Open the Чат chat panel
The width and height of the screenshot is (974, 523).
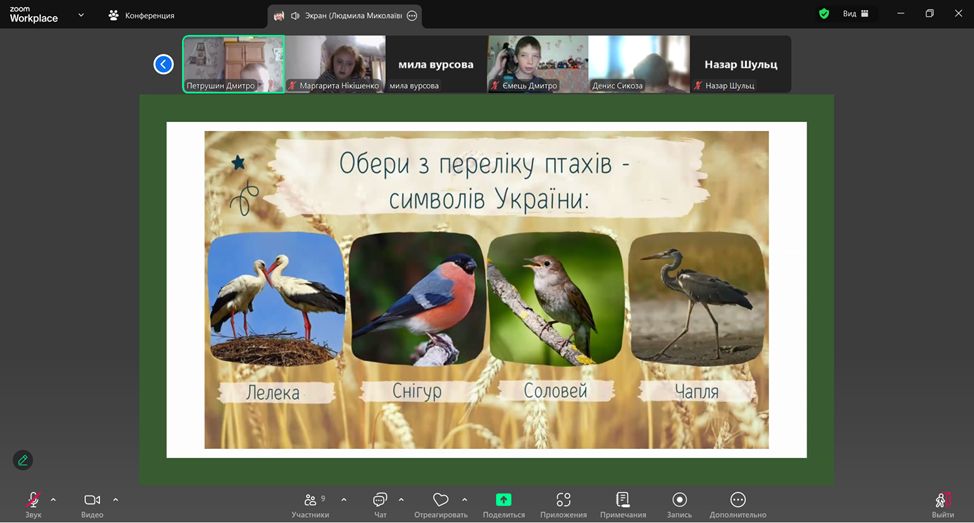click(x=380, y=500)
